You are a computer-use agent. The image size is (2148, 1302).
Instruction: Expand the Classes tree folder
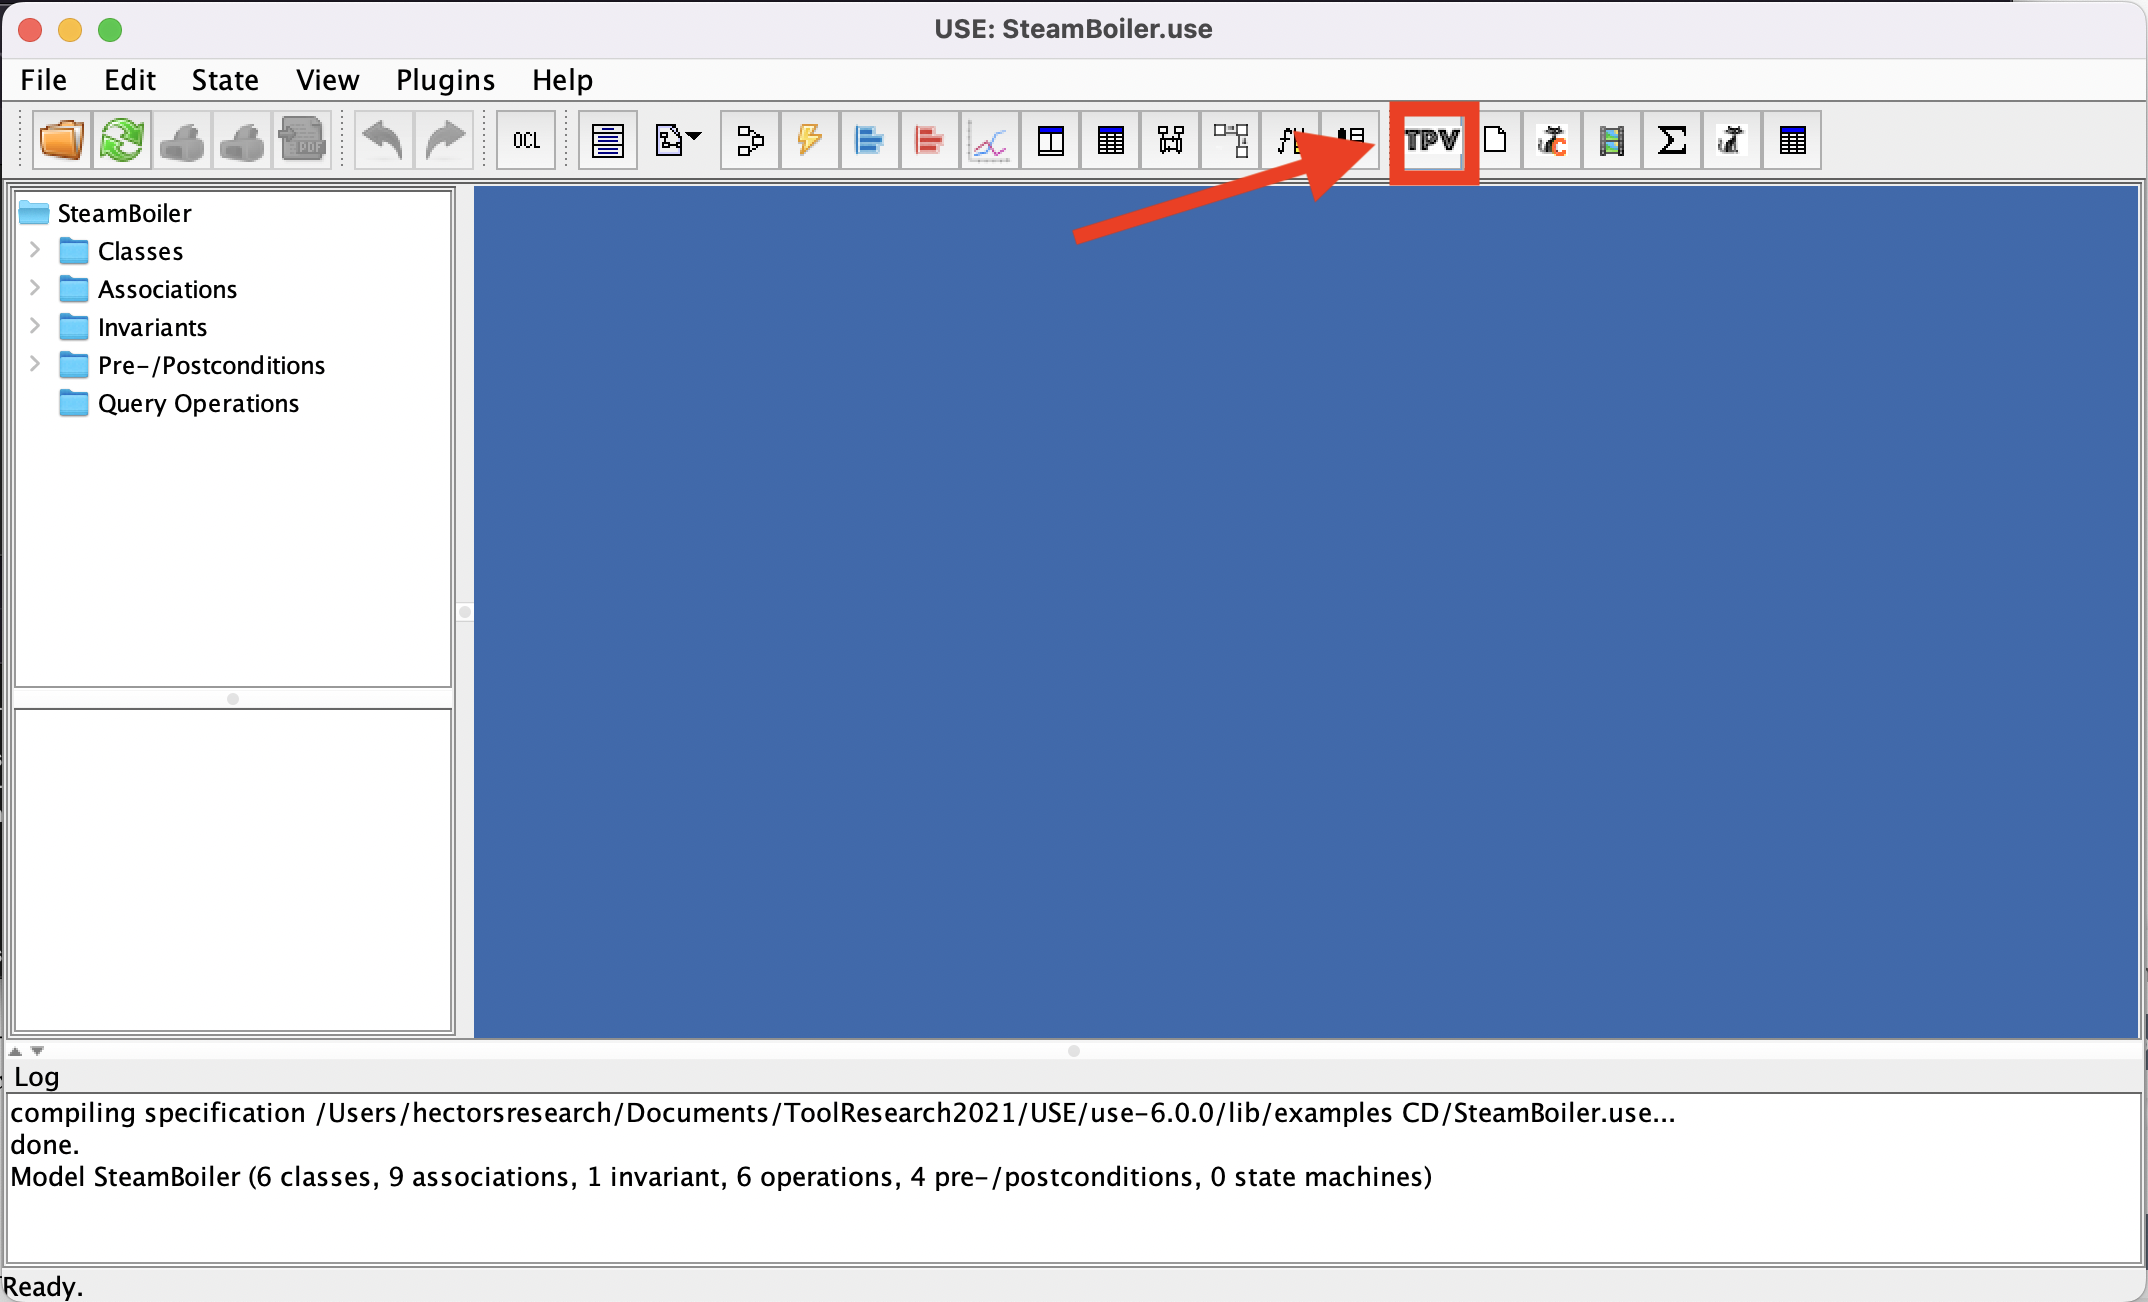[35, 250]
